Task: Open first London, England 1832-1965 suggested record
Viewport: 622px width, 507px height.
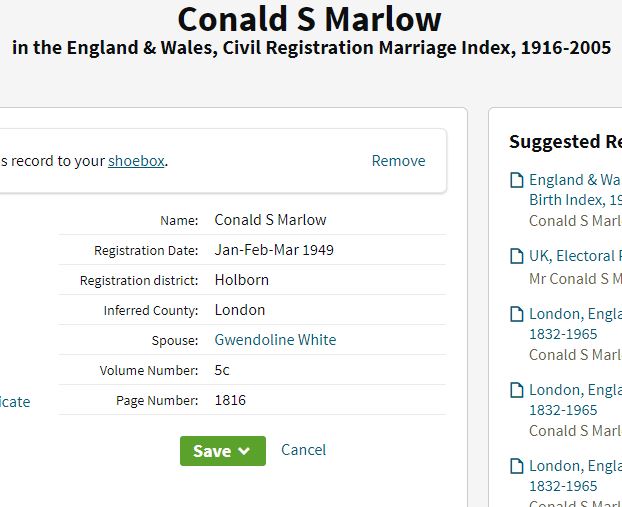Action: click(574, 314)
